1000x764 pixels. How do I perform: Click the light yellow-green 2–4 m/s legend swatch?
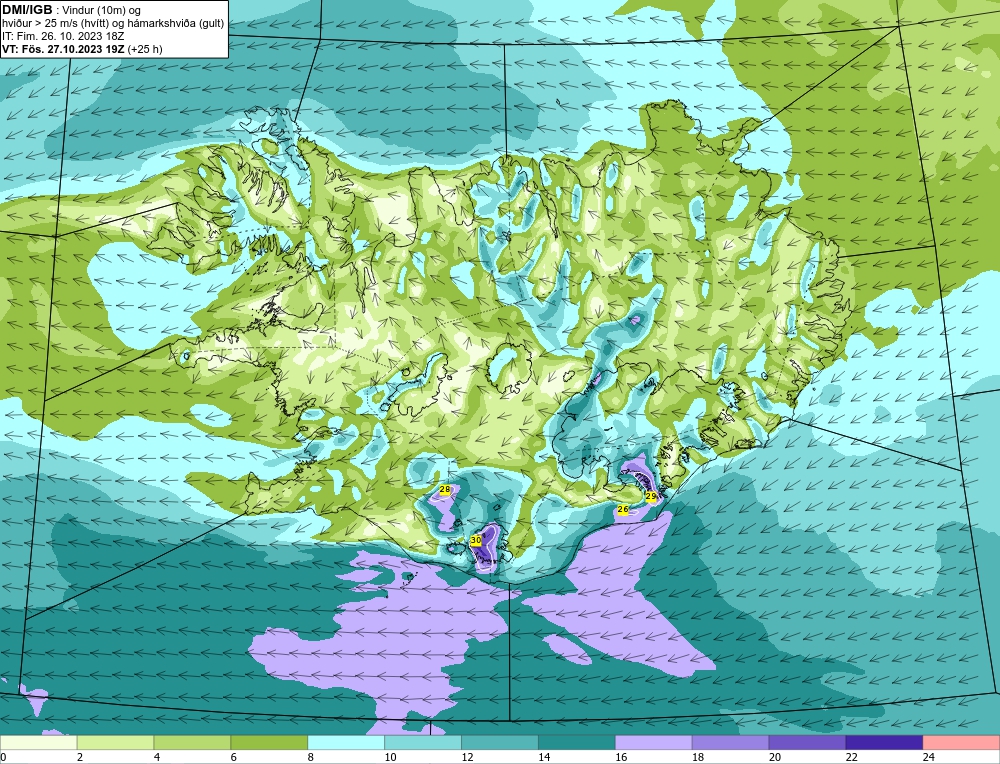(x=115, y=743)
